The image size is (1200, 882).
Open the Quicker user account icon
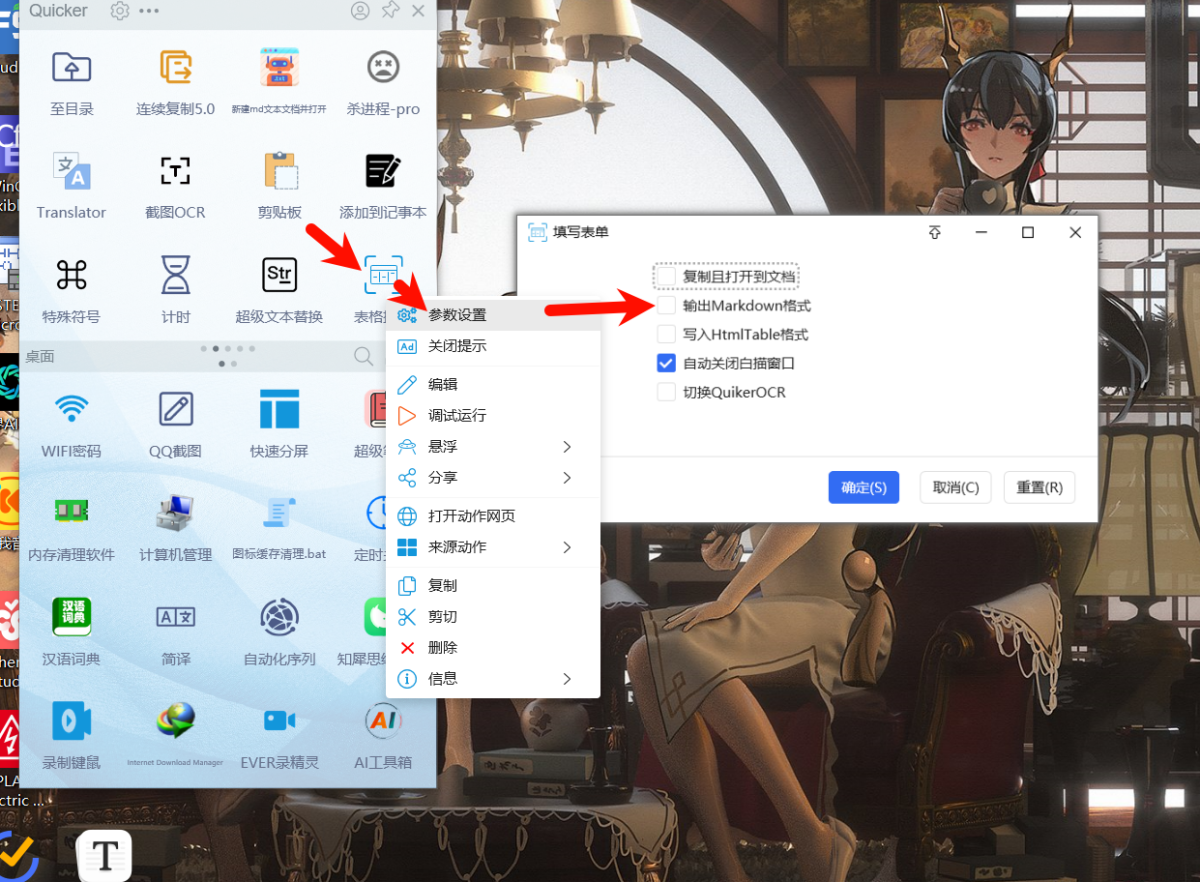[360, 11]
